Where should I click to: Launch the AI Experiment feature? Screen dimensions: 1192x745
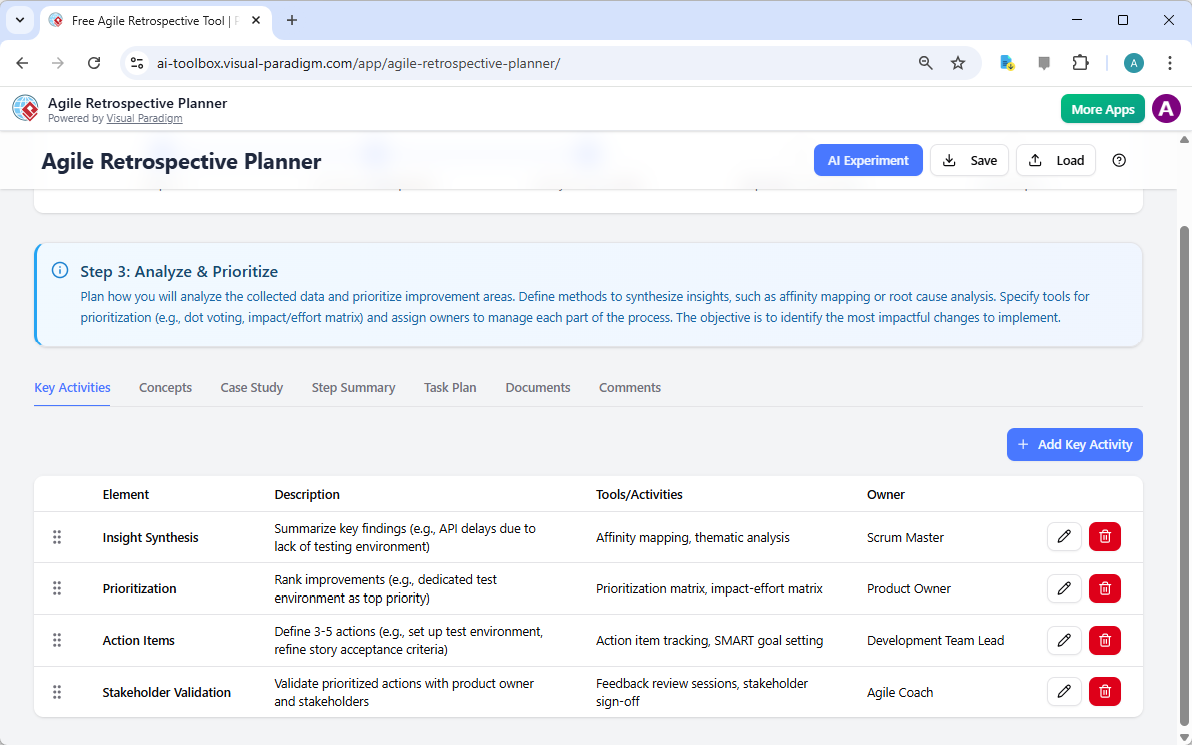click(868, 160)
